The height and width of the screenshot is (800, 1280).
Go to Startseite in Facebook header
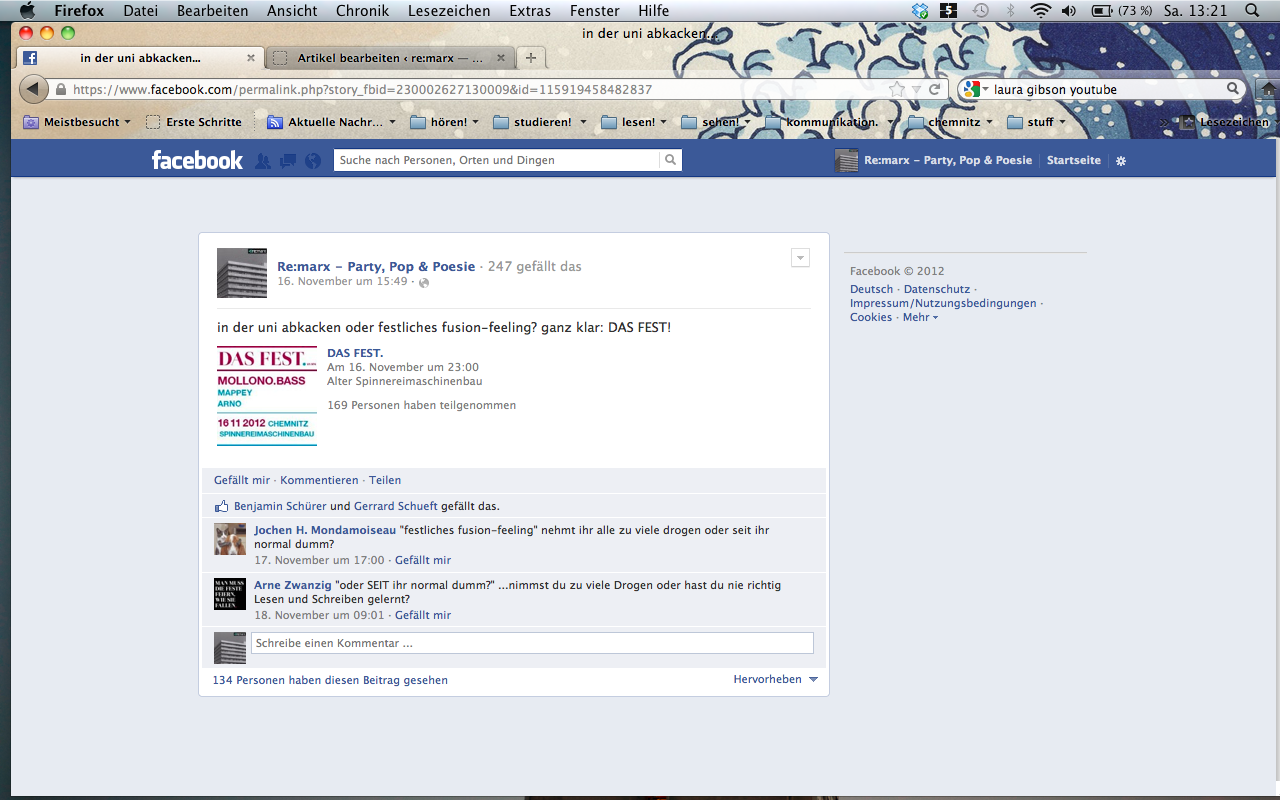point(1074,160)
